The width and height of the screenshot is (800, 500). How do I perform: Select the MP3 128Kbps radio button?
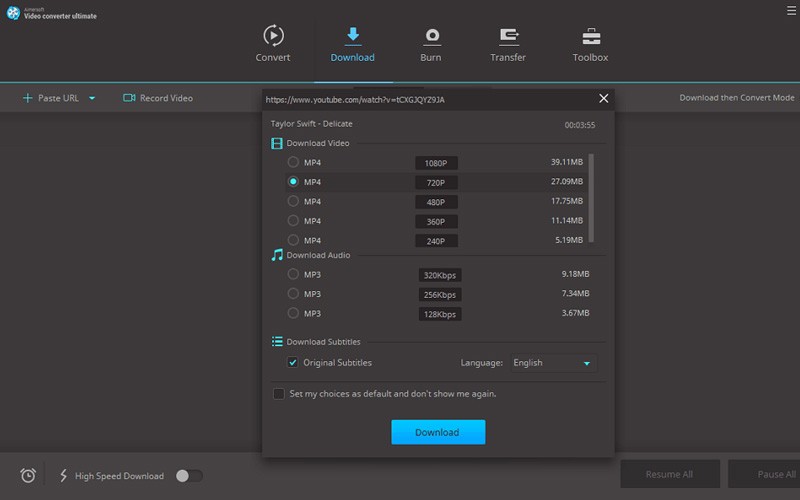[x=293, y=313]
